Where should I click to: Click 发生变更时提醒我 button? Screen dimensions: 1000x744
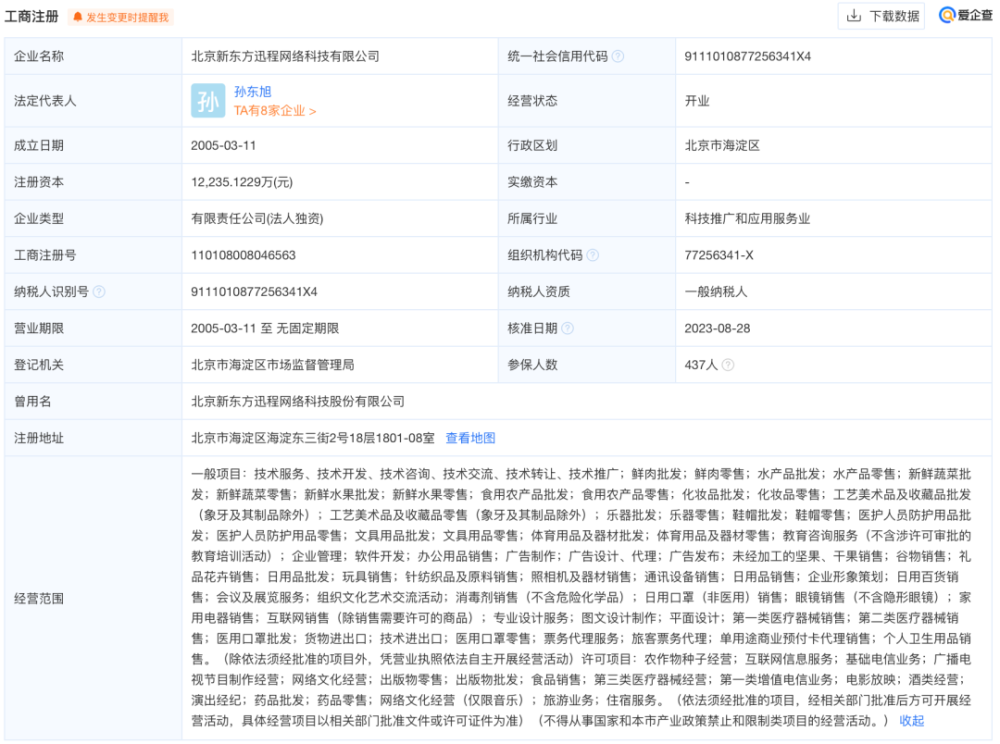tap(121, 17)
